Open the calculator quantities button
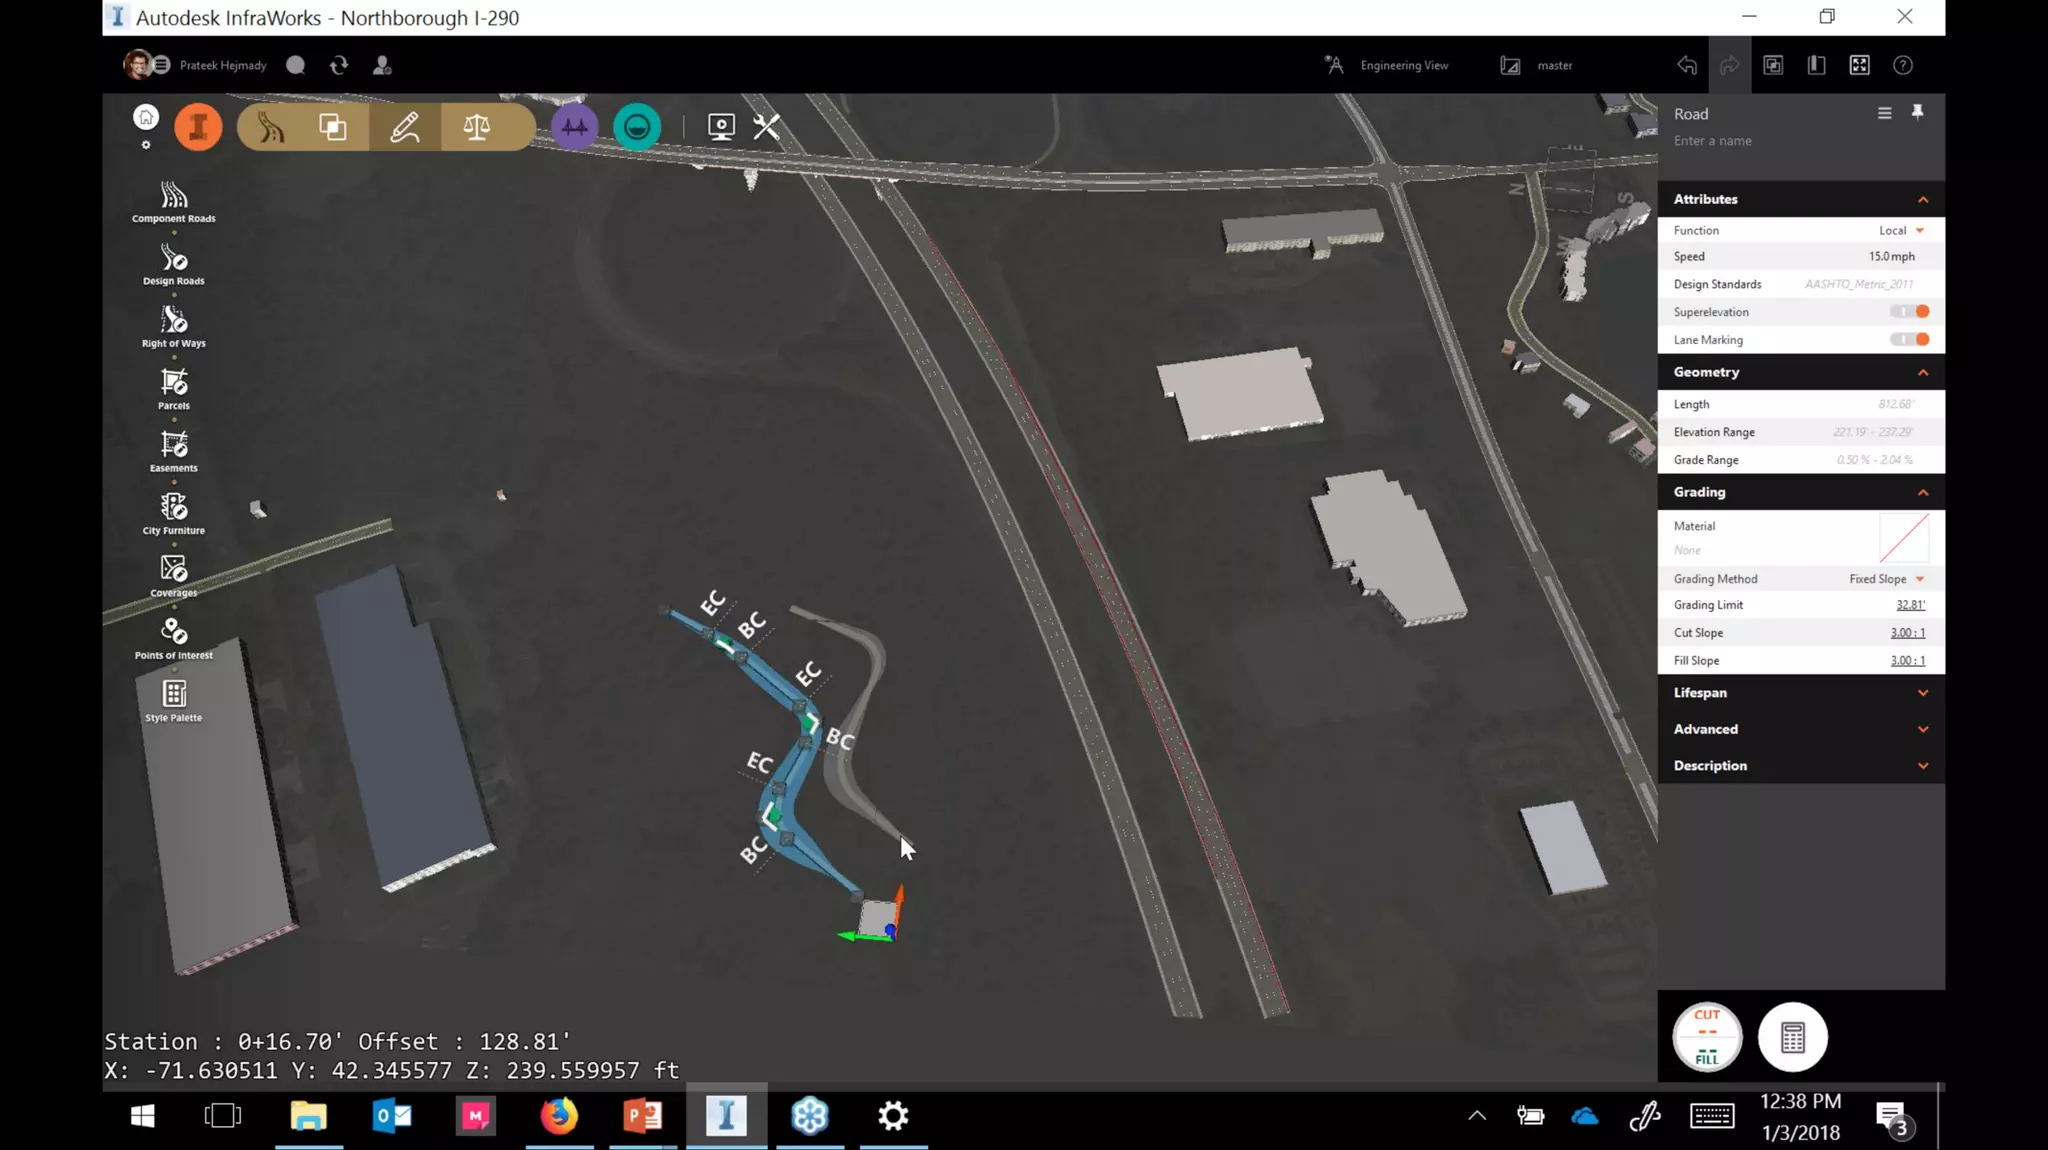Viewport: 2048px width, 1150px height. [x=1793, y=1037]
